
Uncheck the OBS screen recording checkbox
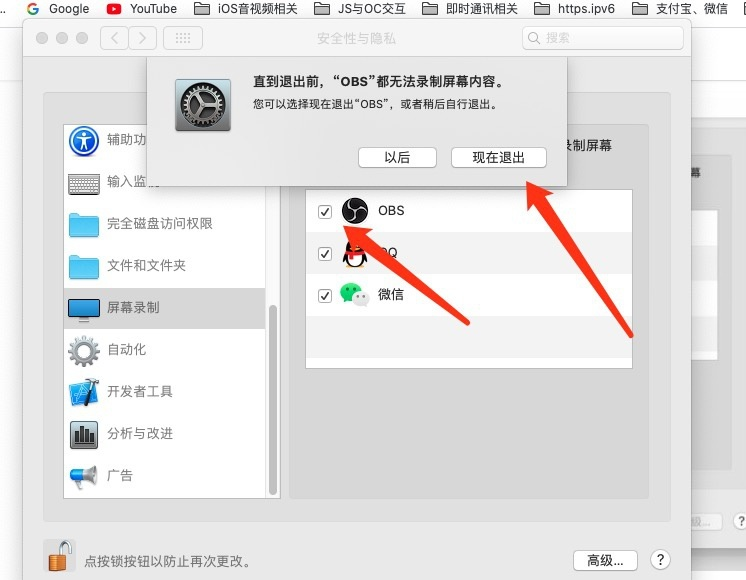point(325,211)
